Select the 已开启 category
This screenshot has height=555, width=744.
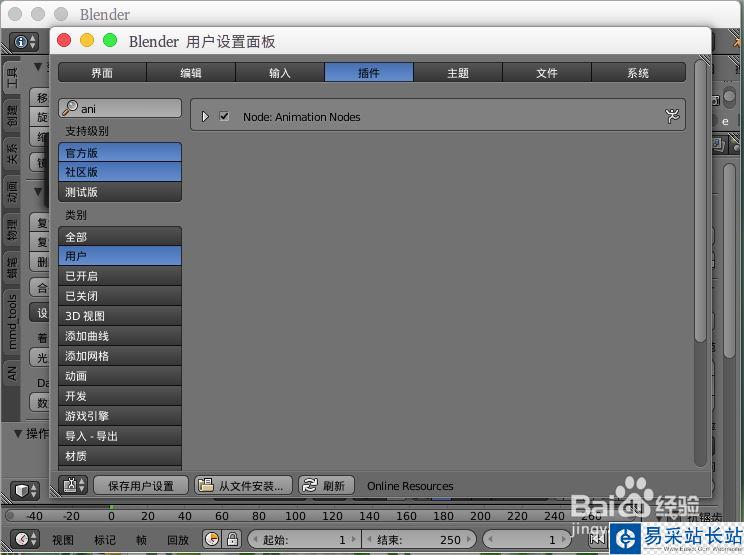(x=120, y=276)
